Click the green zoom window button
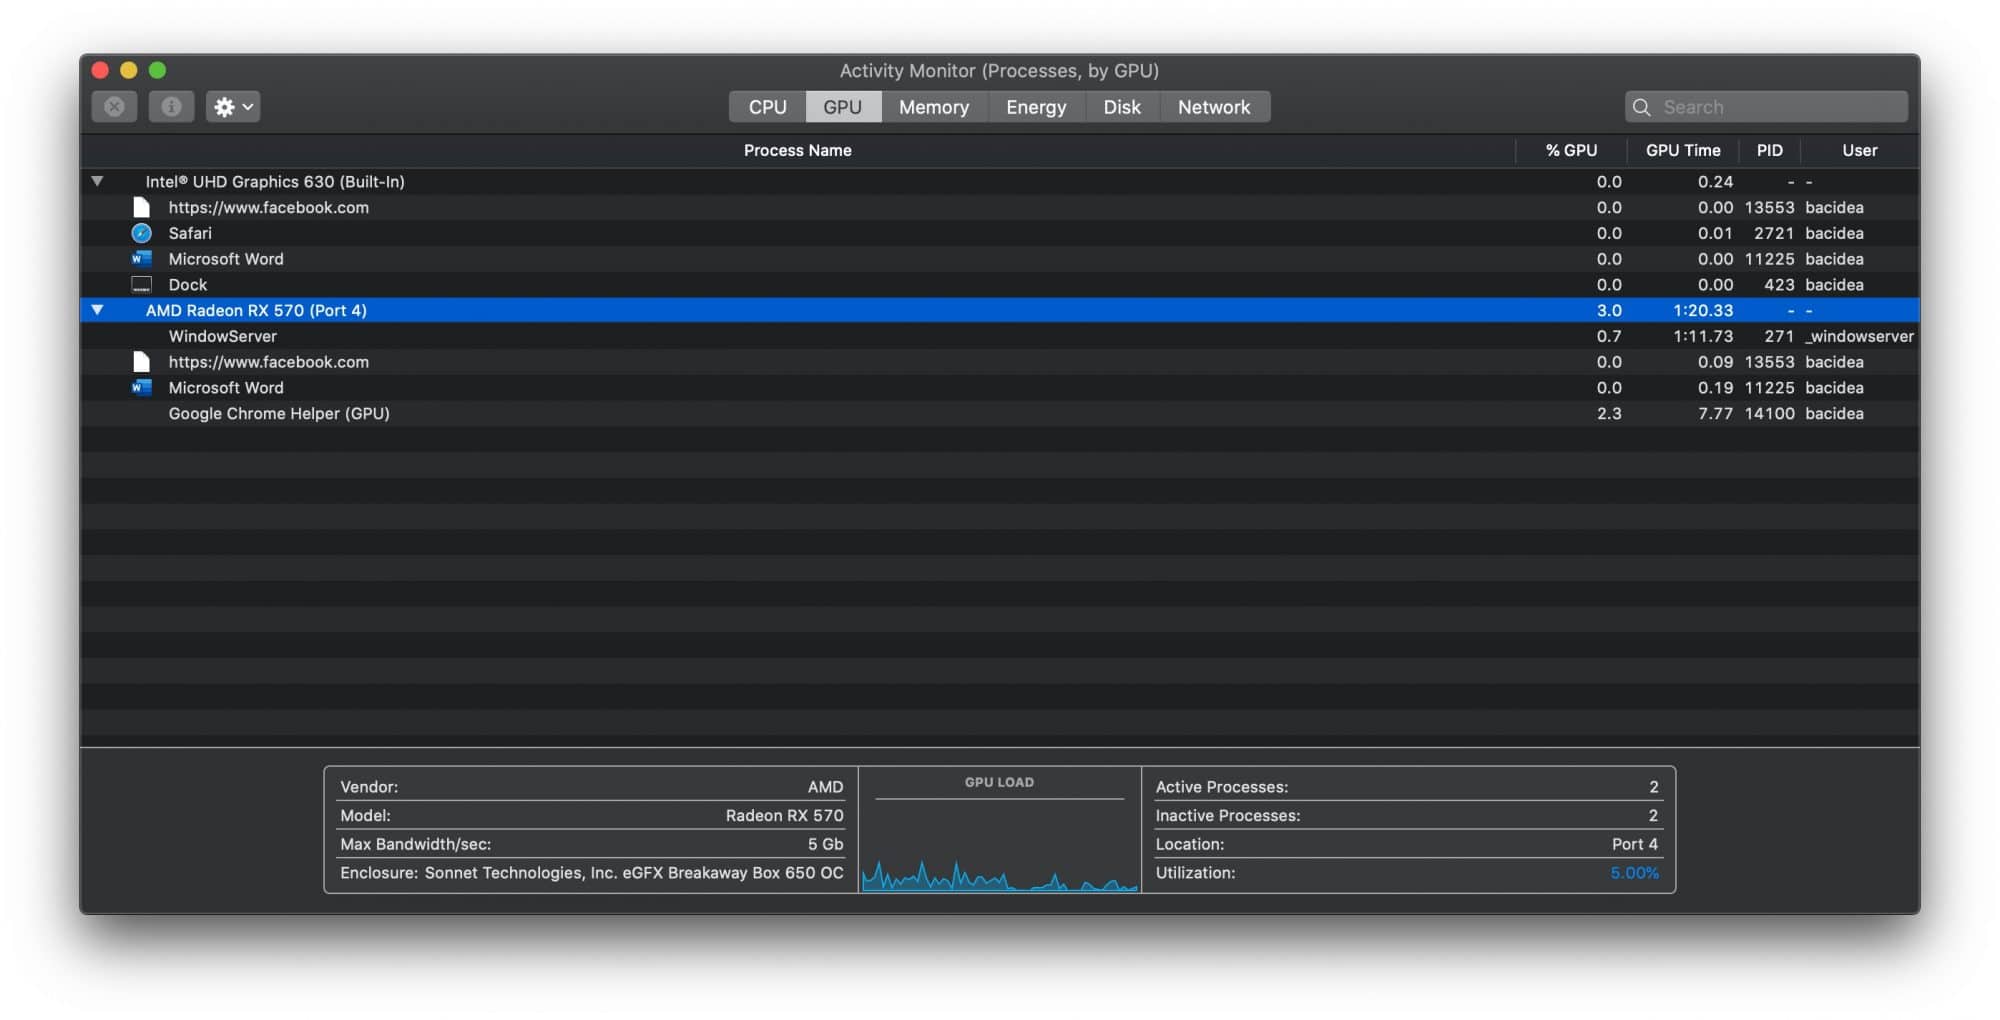 point(158,70)
